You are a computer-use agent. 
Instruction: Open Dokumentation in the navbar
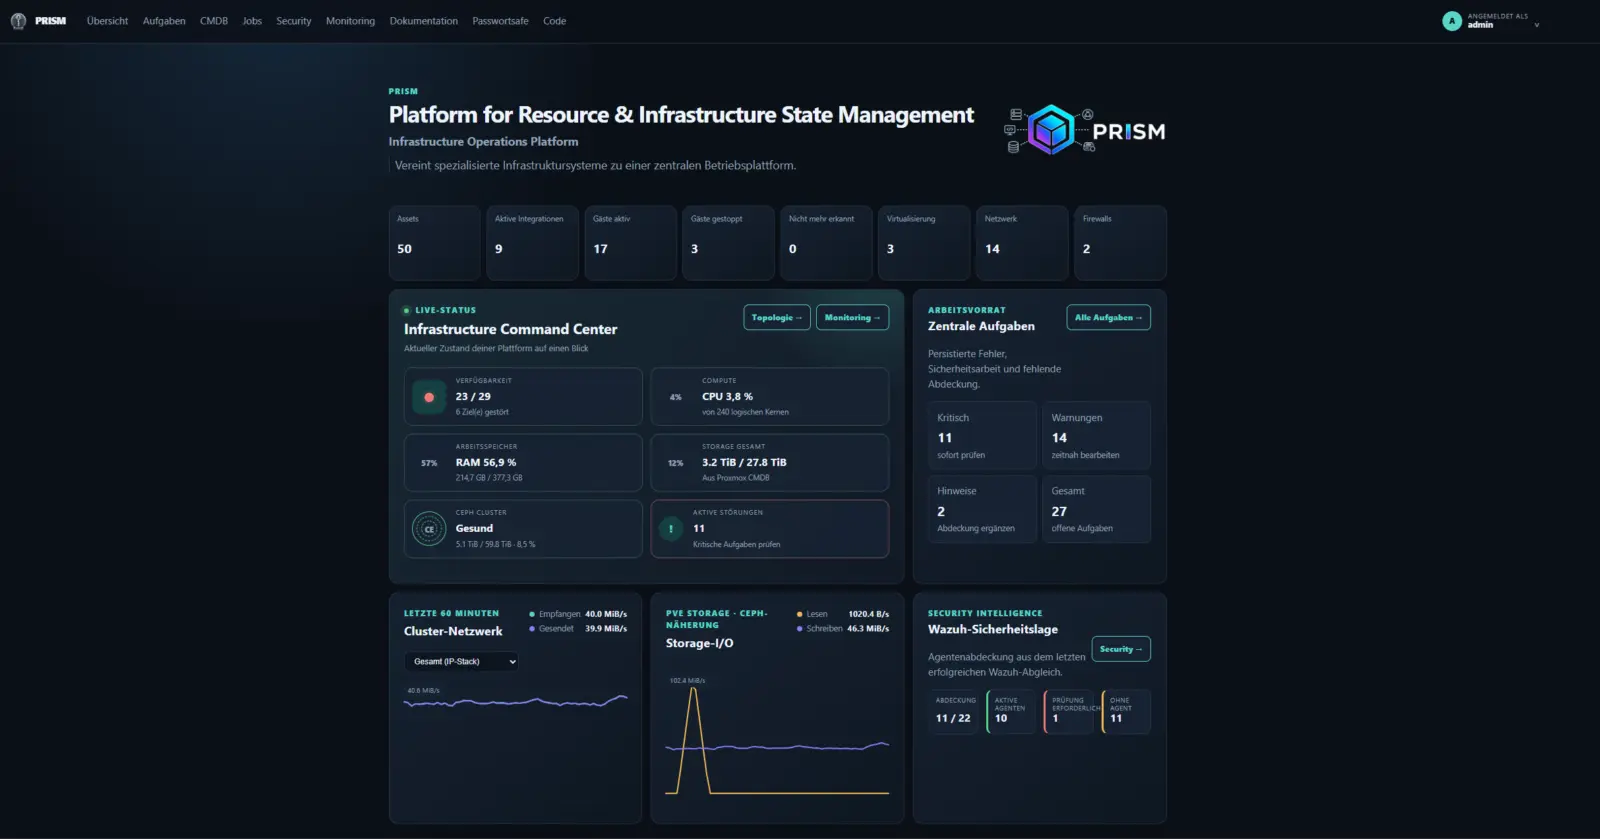coord(424,21)
